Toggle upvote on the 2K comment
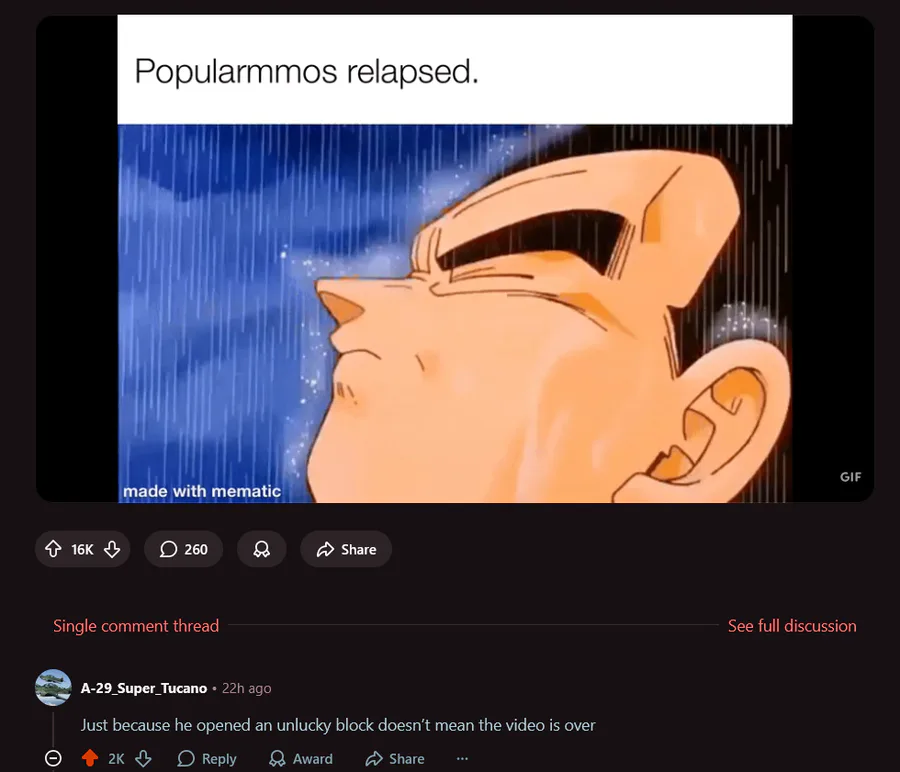 point(90,759)
